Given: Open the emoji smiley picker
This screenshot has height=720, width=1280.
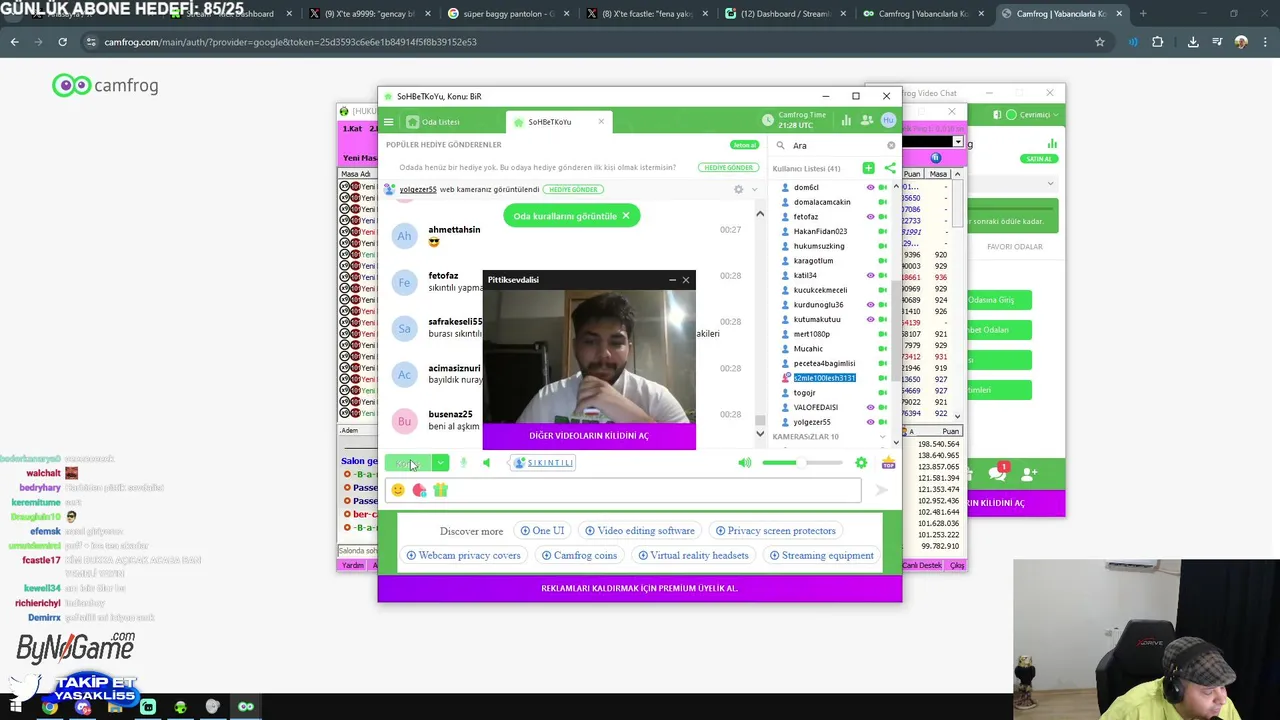Looking at the screenshot, I should 398,490.
